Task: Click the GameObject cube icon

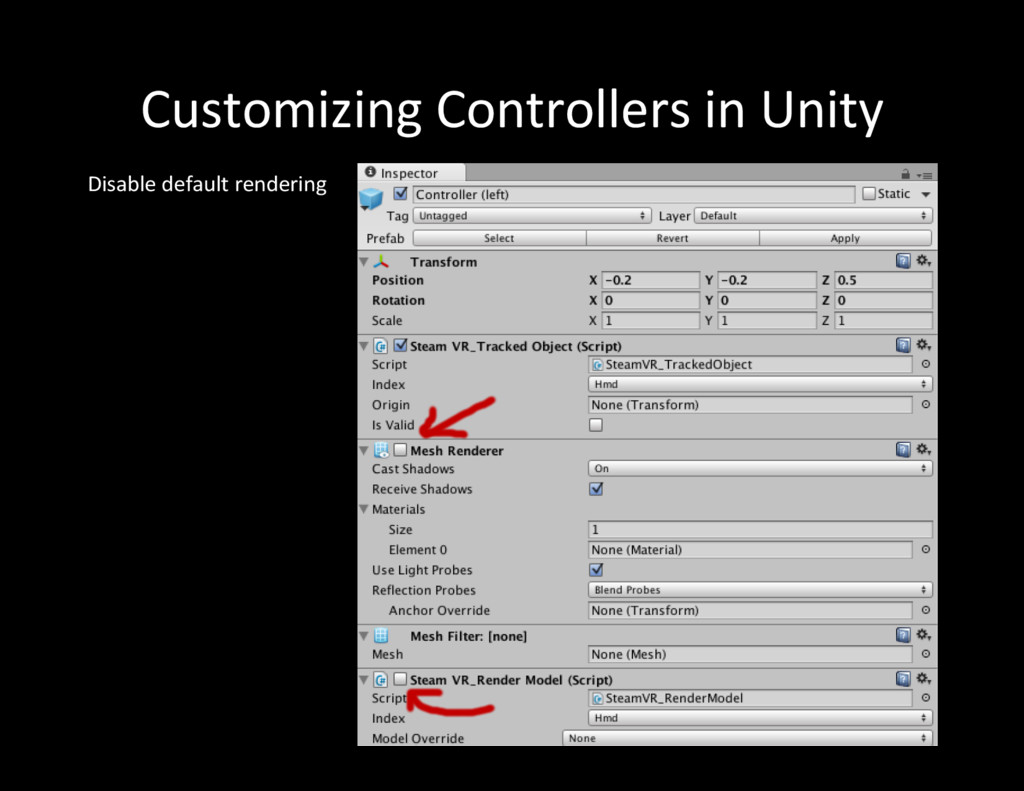Action: point(371,199)
